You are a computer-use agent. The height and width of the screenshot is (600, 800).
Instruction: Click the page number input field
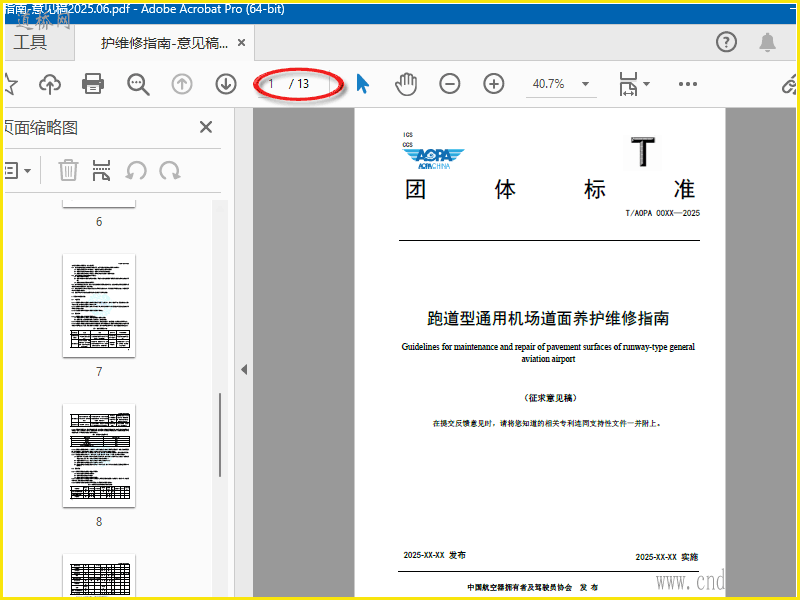[x=273, y=84]
